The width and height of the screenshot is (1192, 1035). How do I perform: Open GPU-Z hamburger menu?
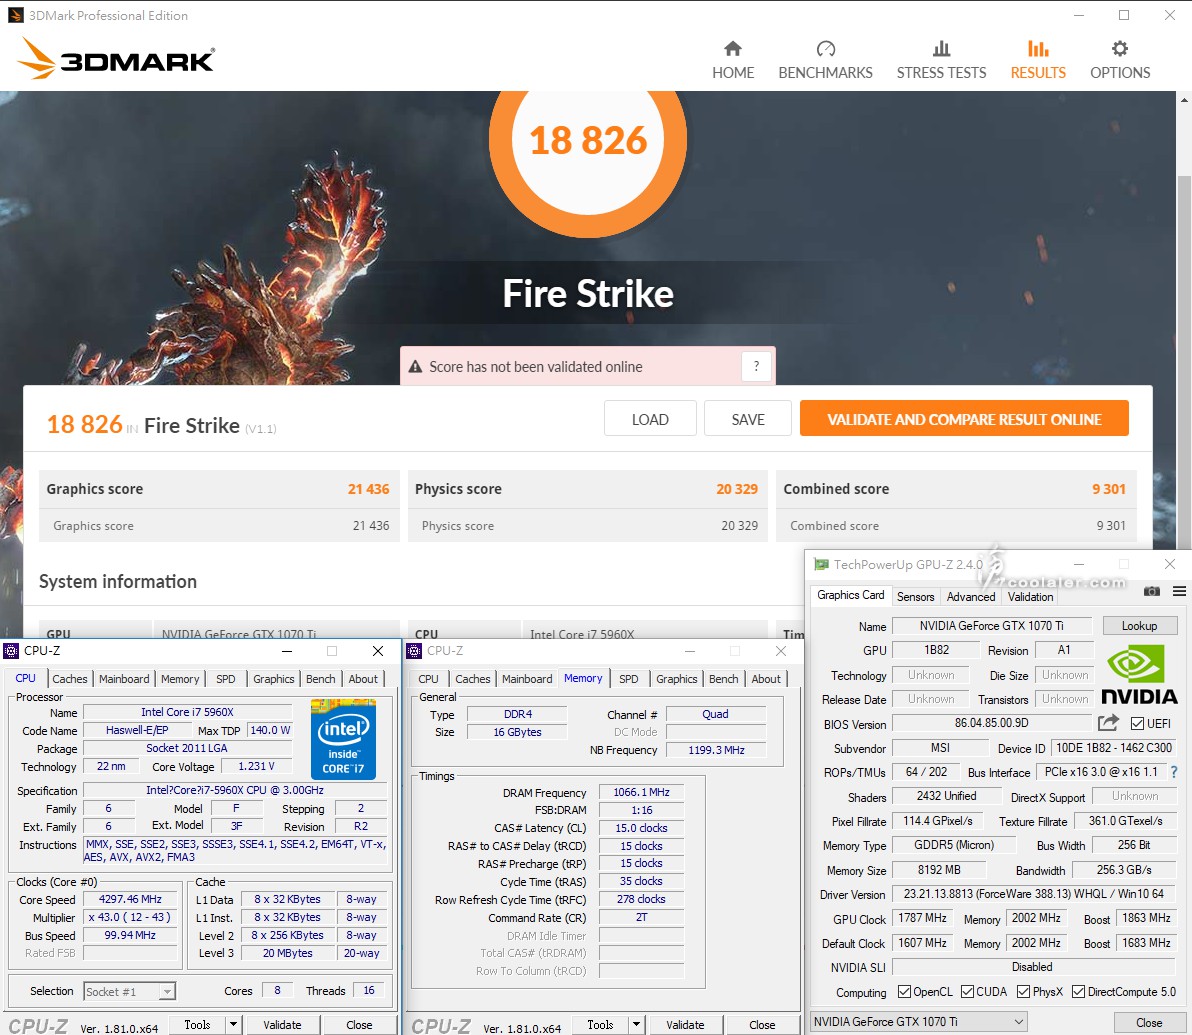(1179, 591)
